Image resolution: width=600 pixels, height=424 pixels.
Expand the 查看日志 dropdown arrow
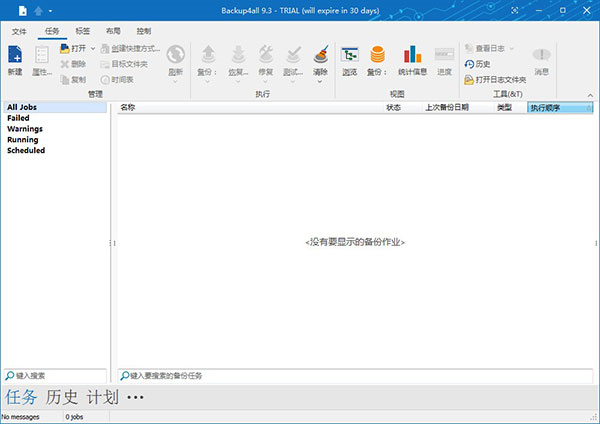[x=511, y=48]
